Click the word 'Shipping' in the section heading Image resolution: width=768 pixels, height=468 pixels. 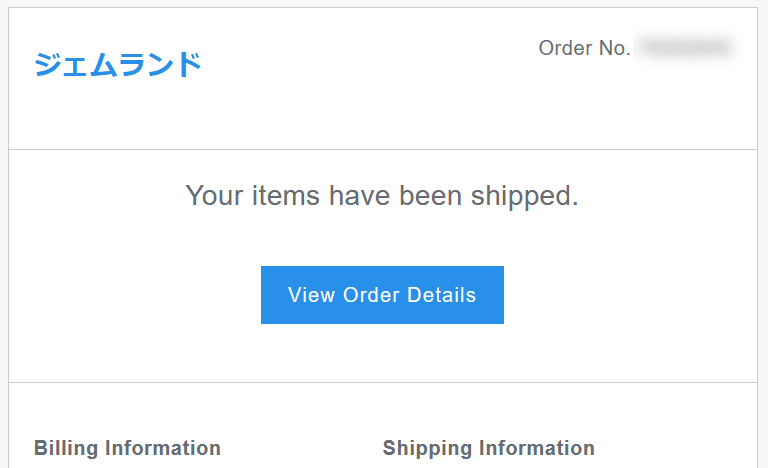point(426,448)
